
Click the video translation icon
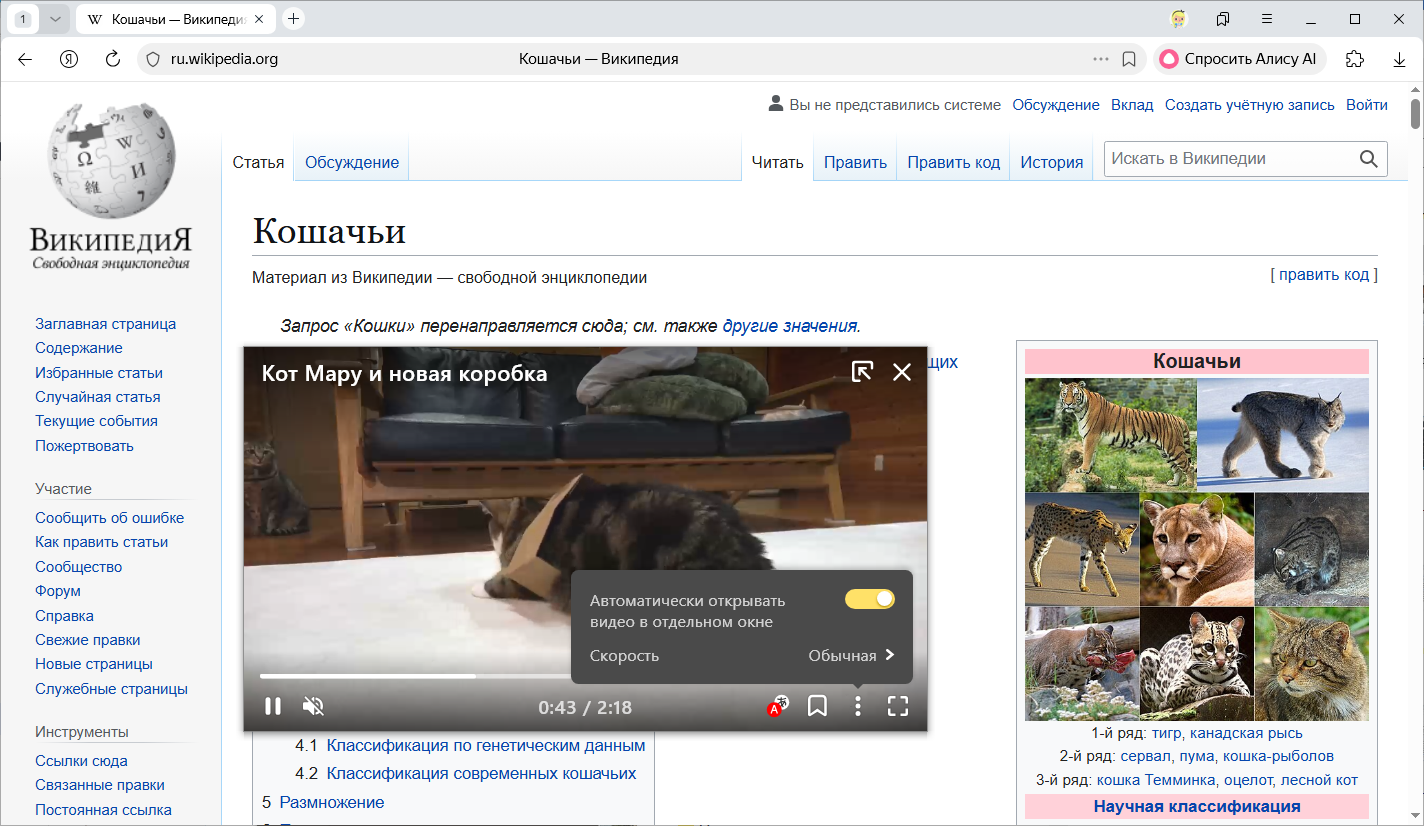[777, 706]
